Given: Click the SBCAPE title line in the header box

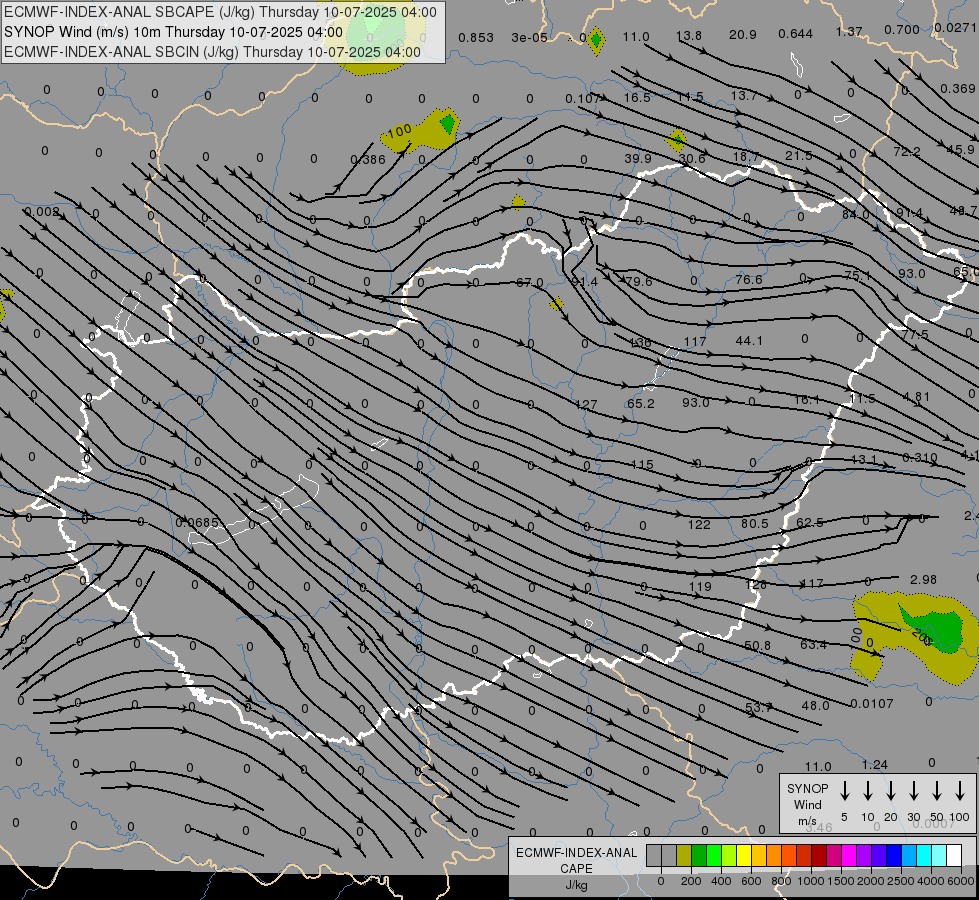Looking at the screenshot, I should point(220,12).
